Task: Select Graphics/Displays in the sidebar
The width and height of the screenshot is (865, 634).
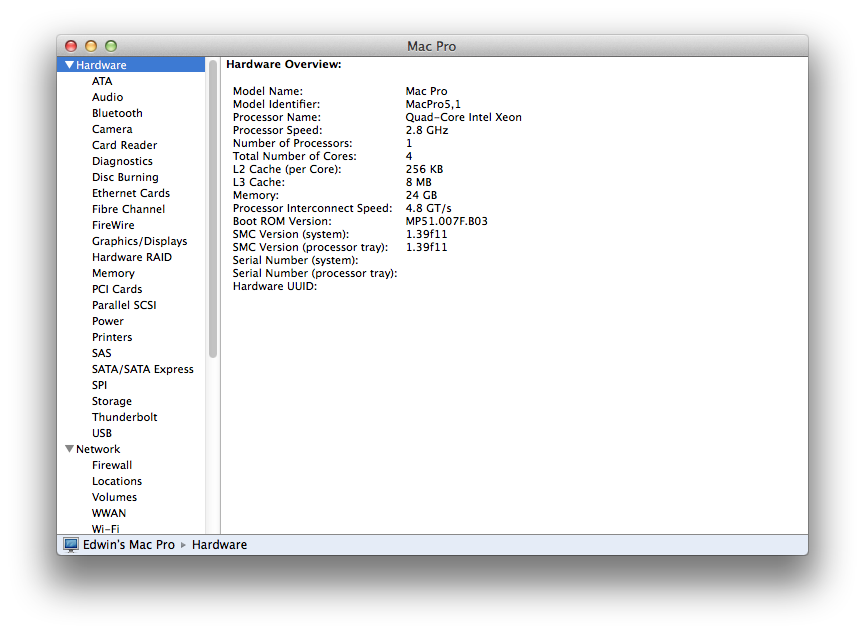Action: point(139,241)
